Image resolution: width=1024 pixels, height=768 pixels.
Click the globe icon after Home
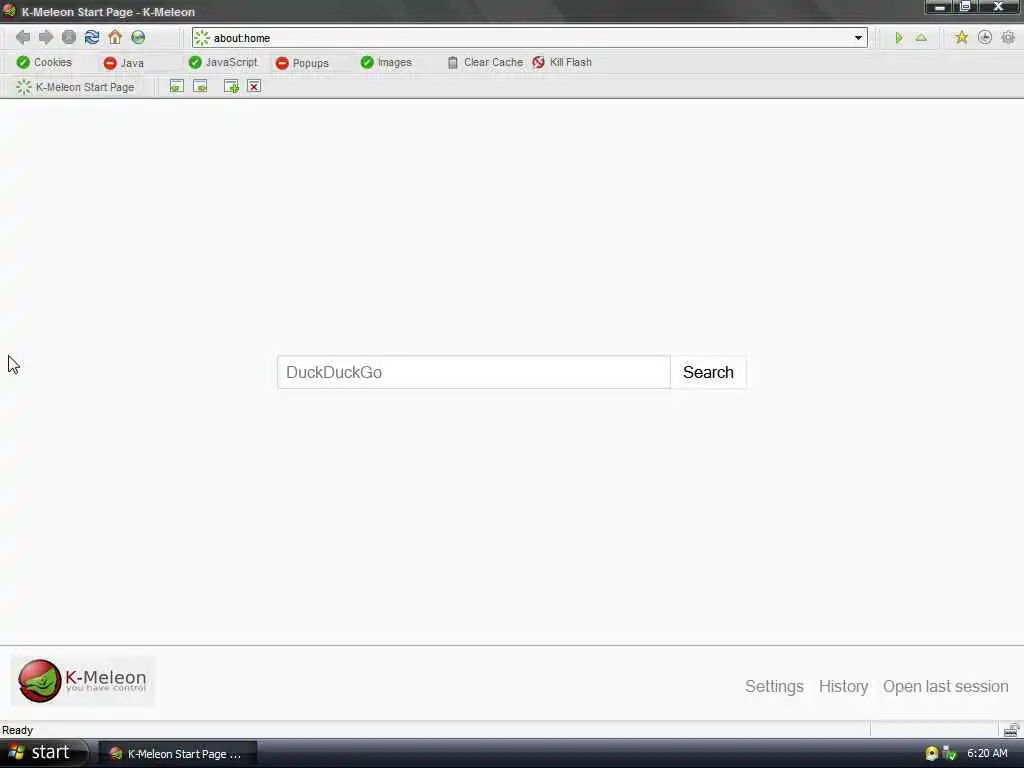coord(138,37)
